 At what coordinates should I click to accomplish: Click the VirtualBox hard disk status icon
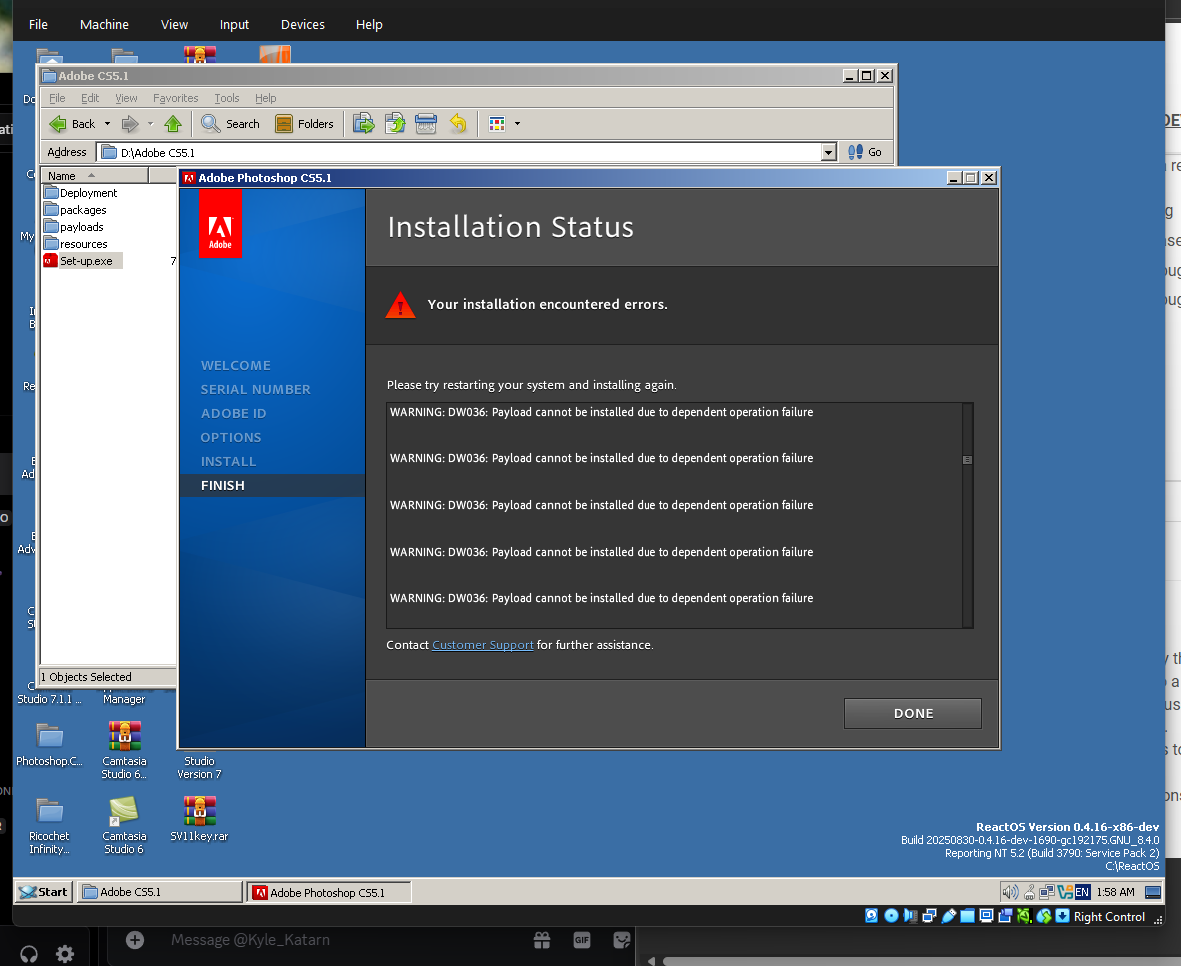click(x=871, y=916)
